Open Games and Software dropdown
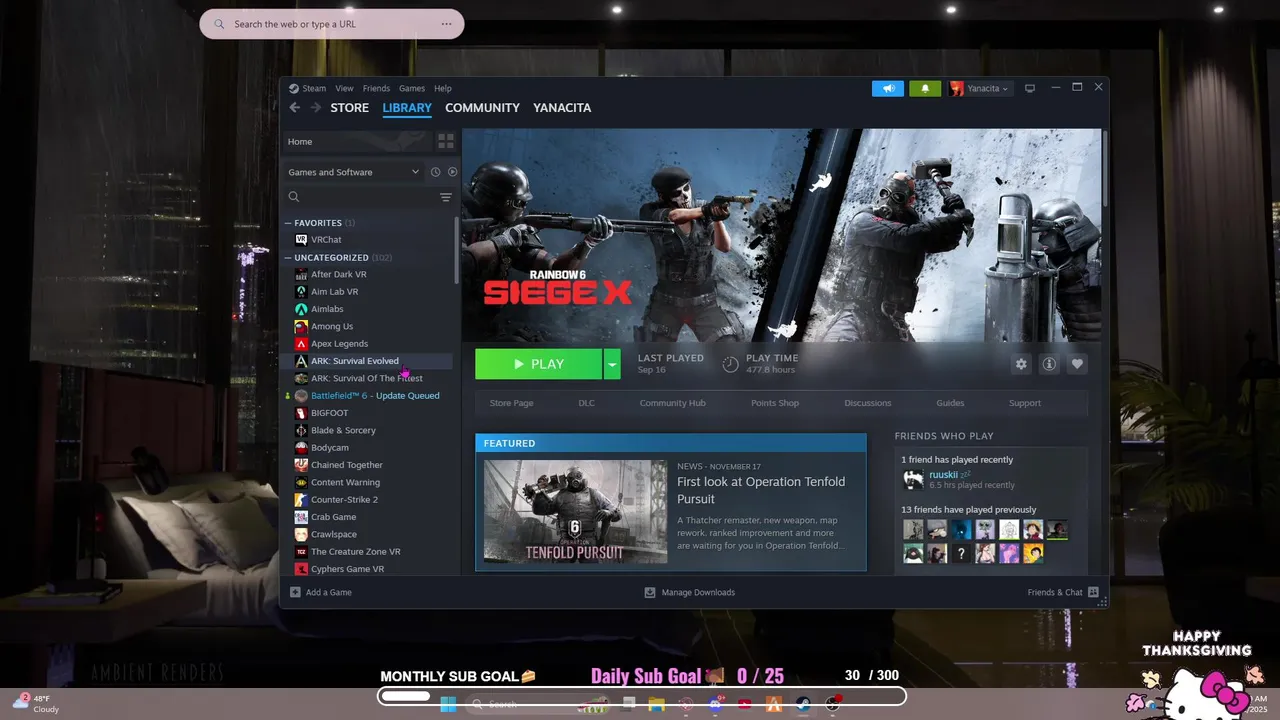This screenshot has width=1280, height=720. pos(354,172)
